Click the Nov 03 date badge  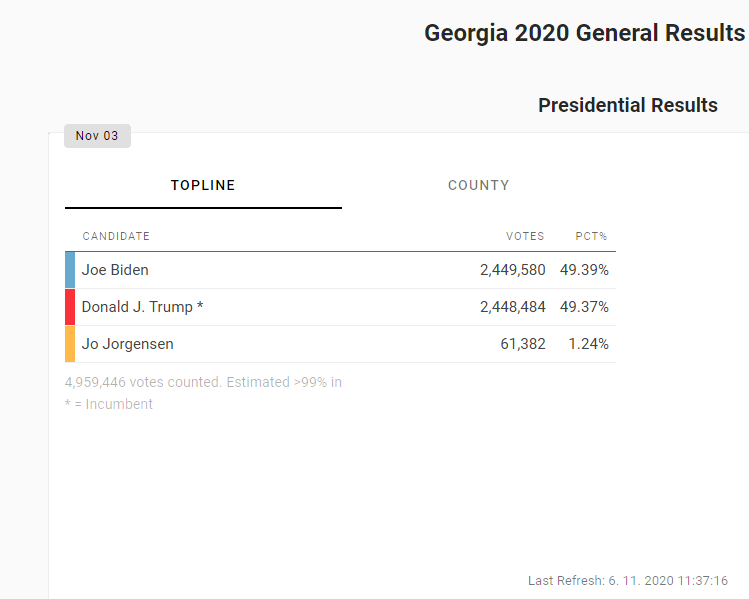(97, 136)
